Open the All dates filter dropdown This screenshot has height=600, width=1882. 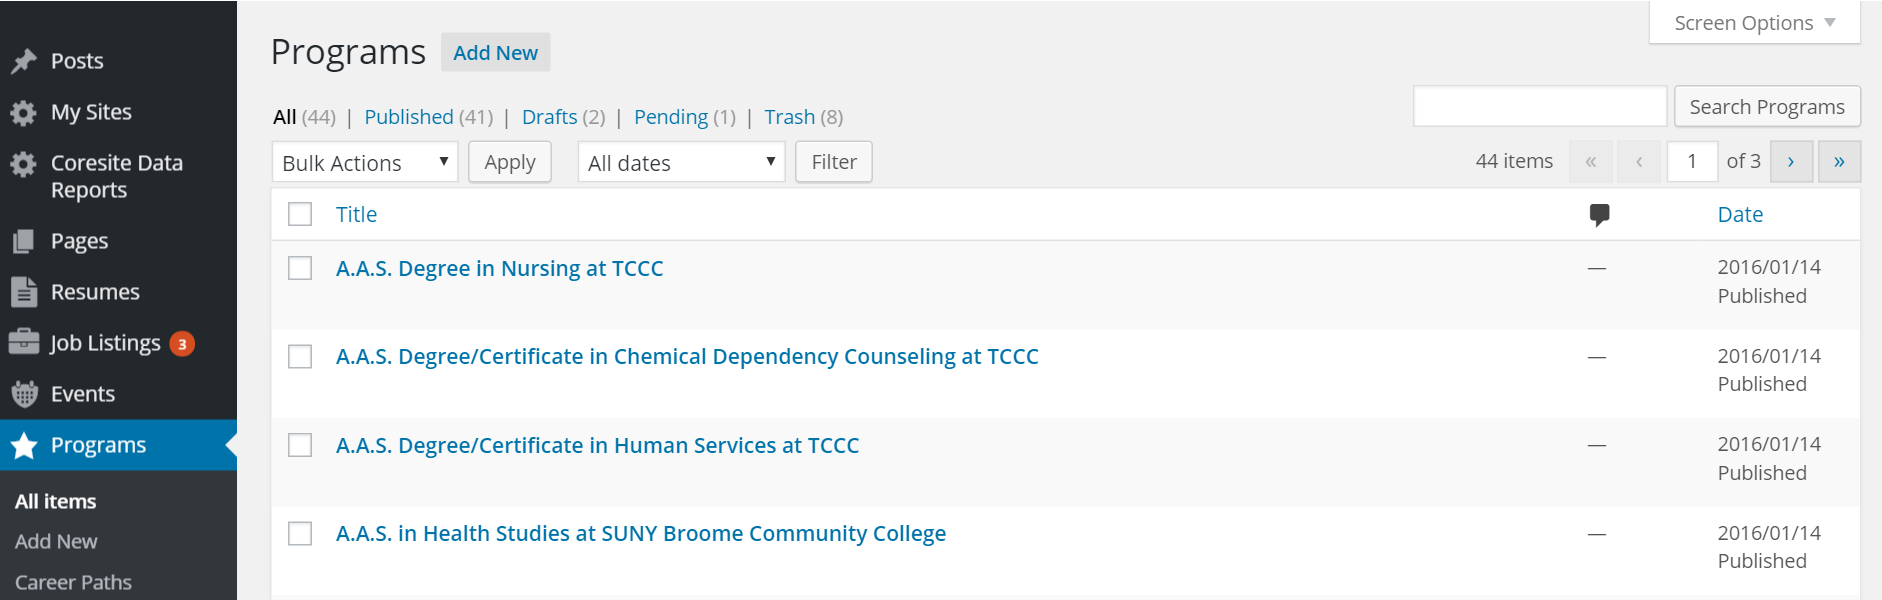(x=681, y=162)
